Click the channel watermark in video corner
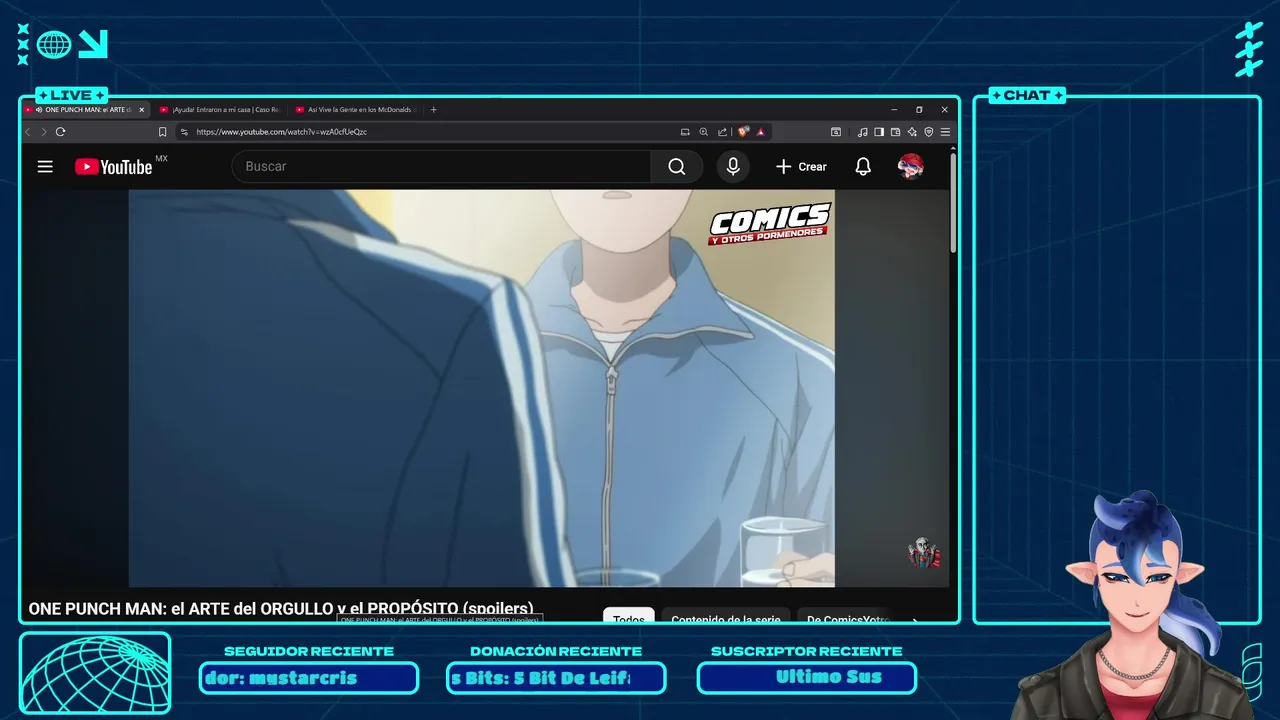Screen dimensions: 1280x720 pos(924,553)
